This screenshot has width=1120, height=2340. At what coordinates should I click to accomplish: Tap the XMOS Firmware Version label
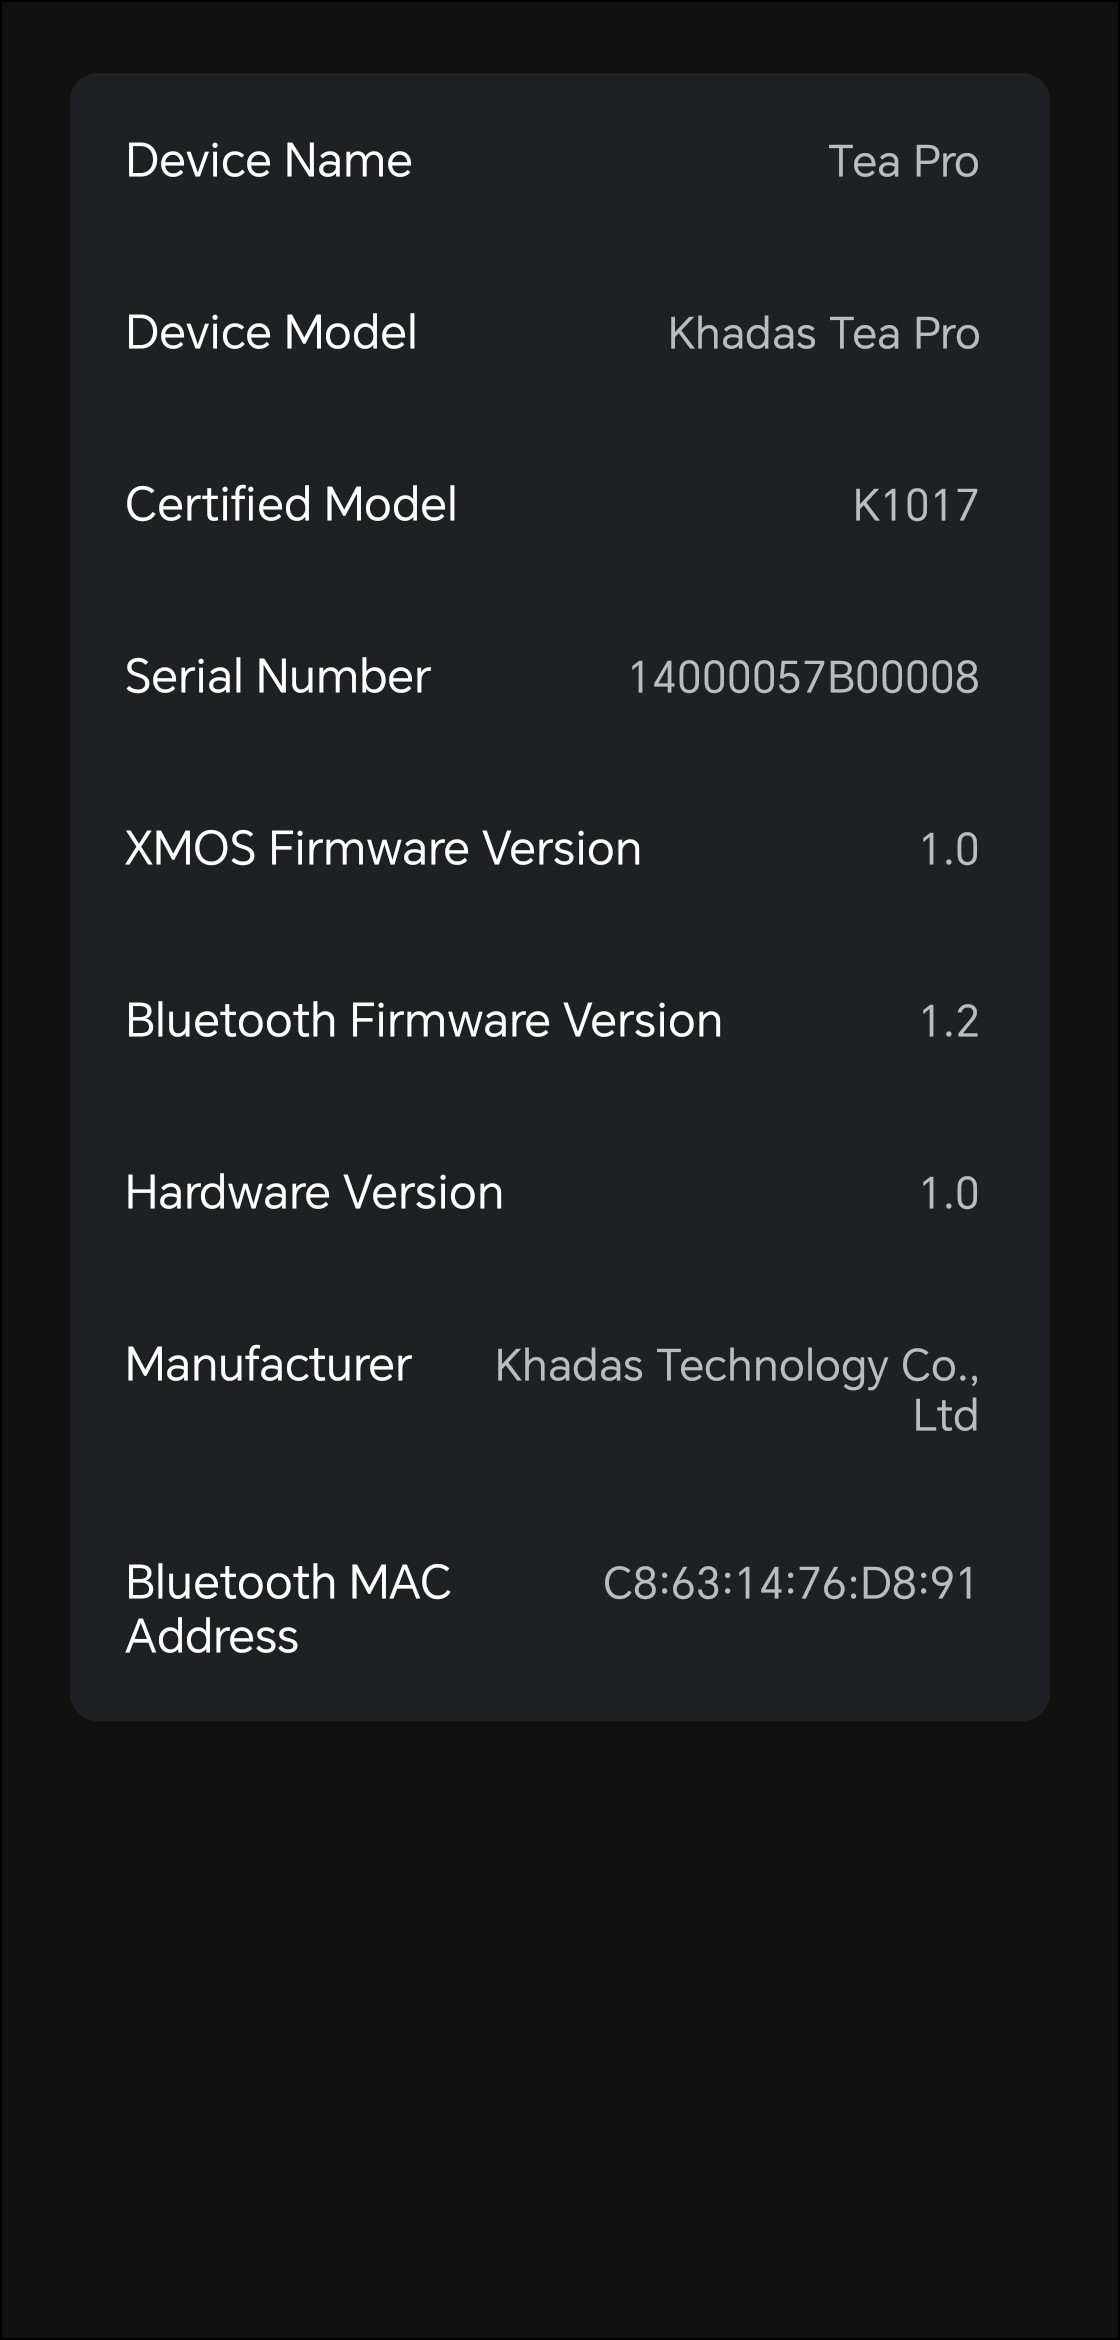[x=383, y=849]
